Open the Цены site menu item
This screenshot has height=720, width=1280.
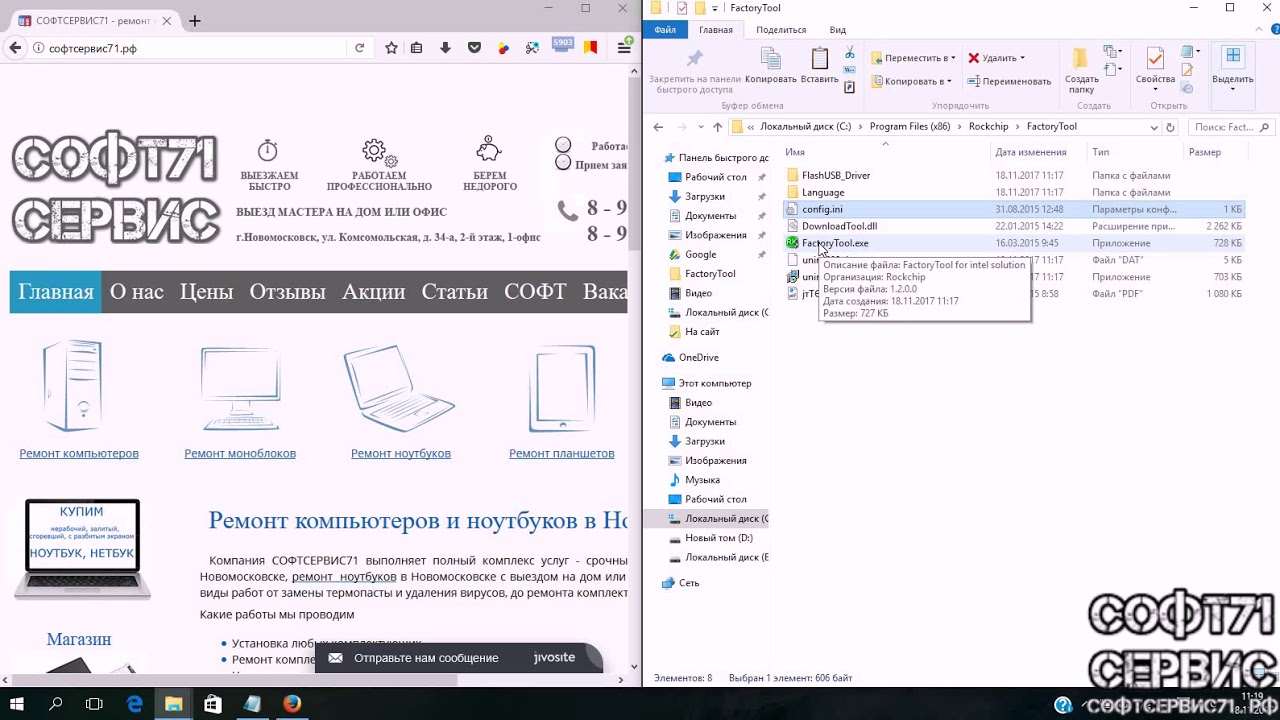[x=206, y=292]
